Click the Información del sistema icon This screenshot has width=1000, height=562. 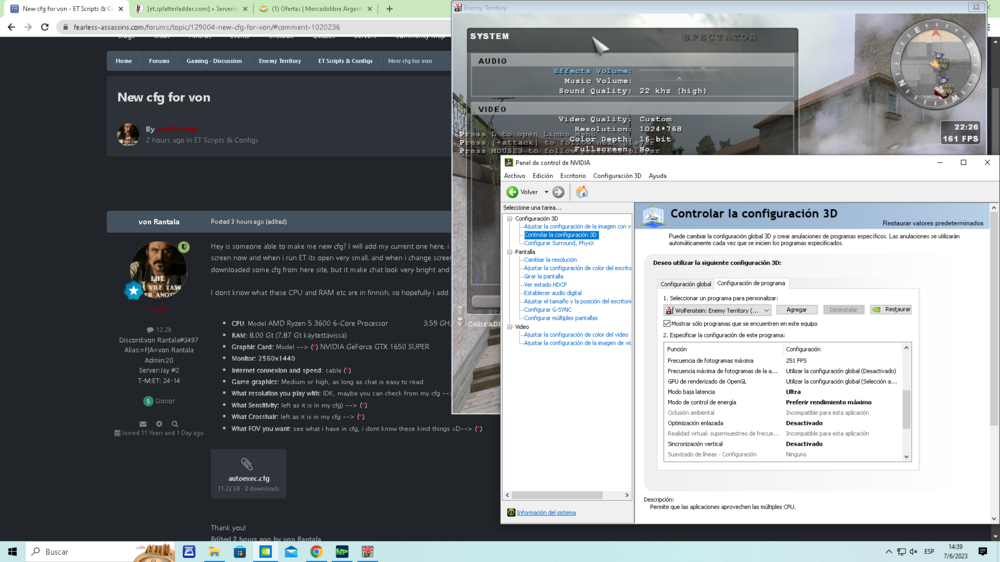[x=511, y=512]
